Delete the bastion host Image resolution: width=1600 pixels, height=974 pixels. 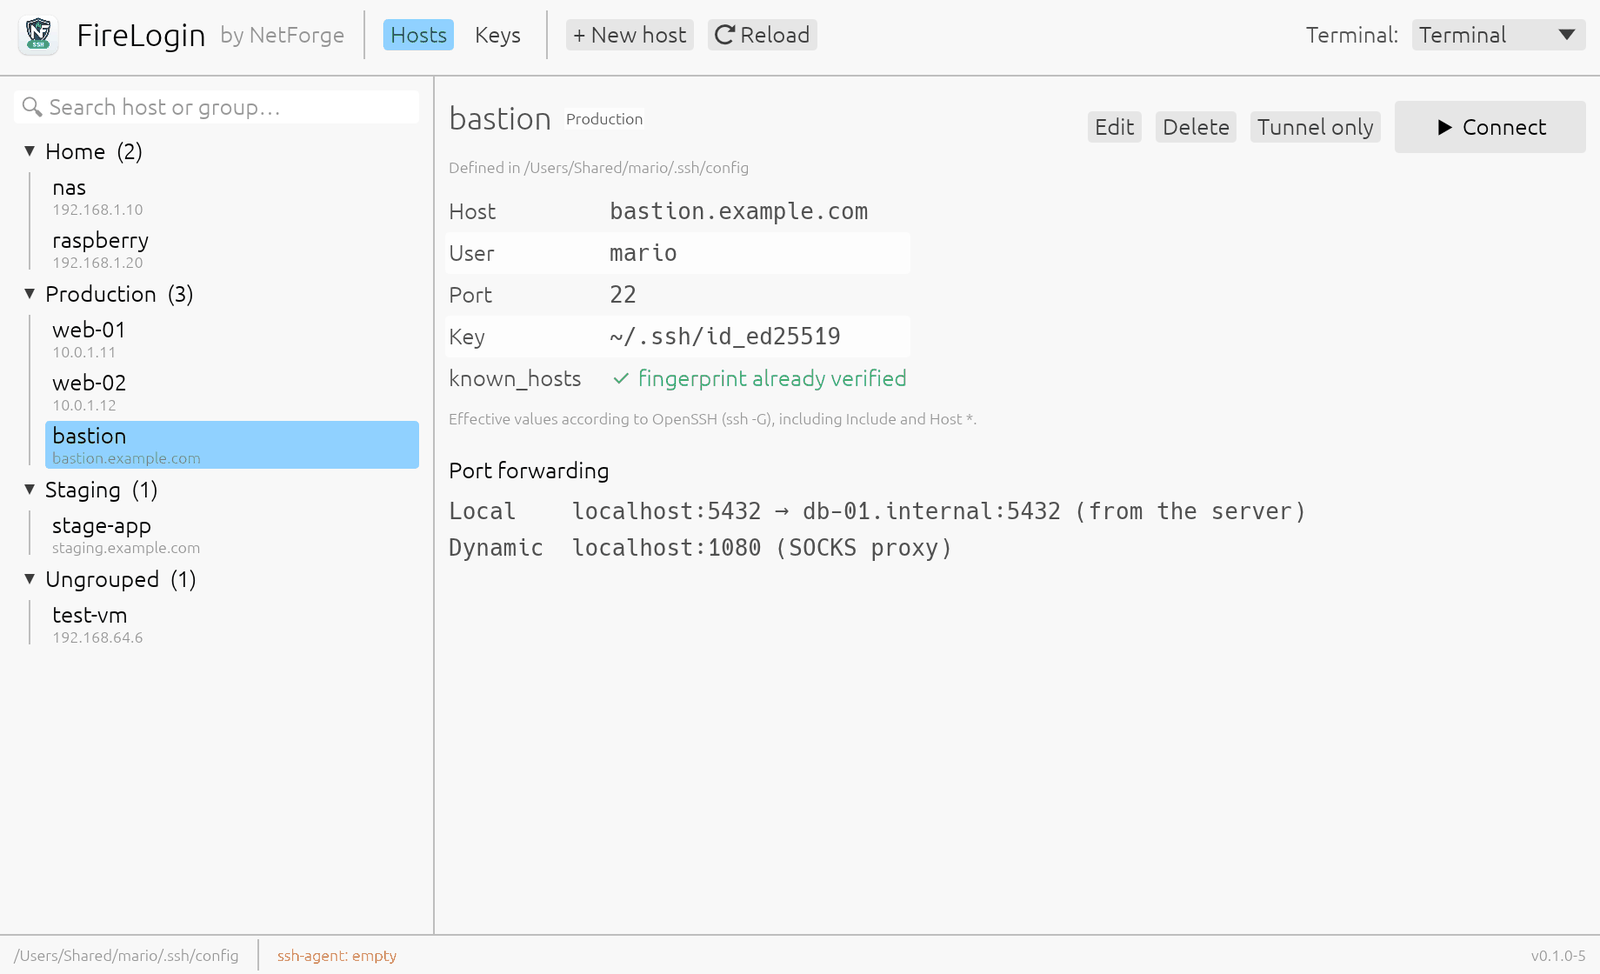pos(1196,127)
